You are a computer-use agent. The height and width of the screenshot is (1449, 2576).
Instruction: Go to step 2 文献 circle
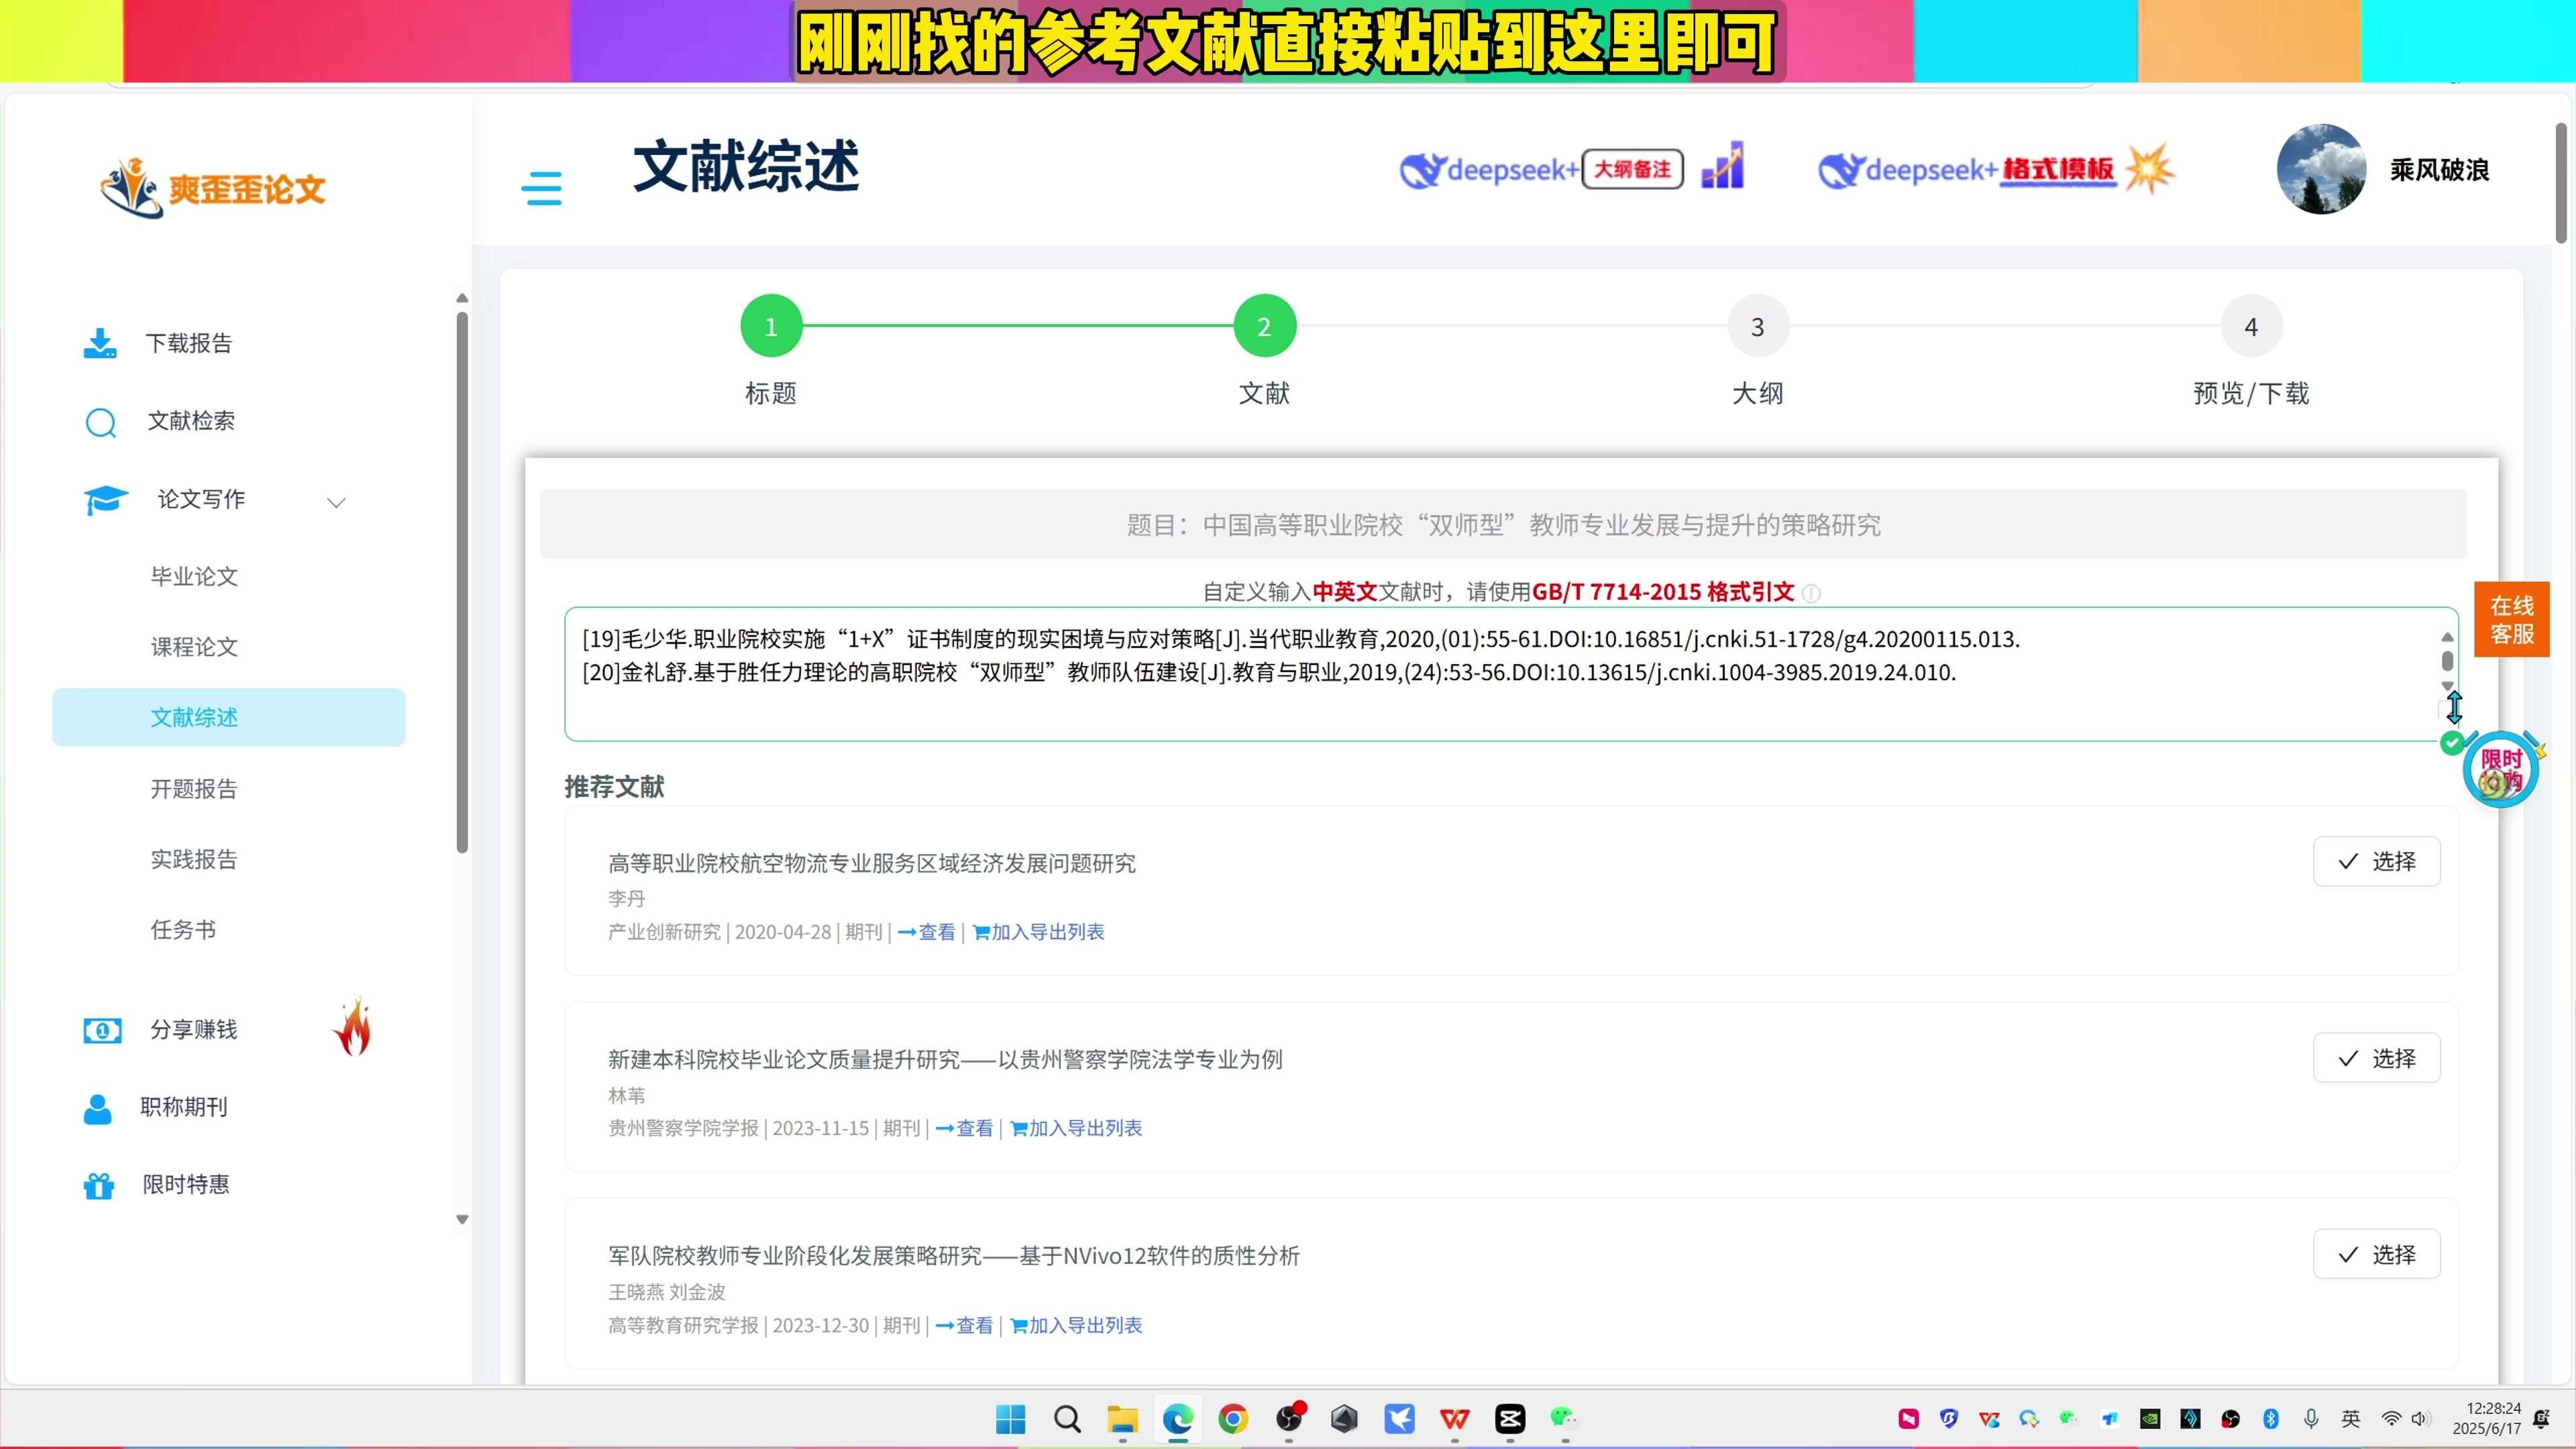tap(1264, 326)
